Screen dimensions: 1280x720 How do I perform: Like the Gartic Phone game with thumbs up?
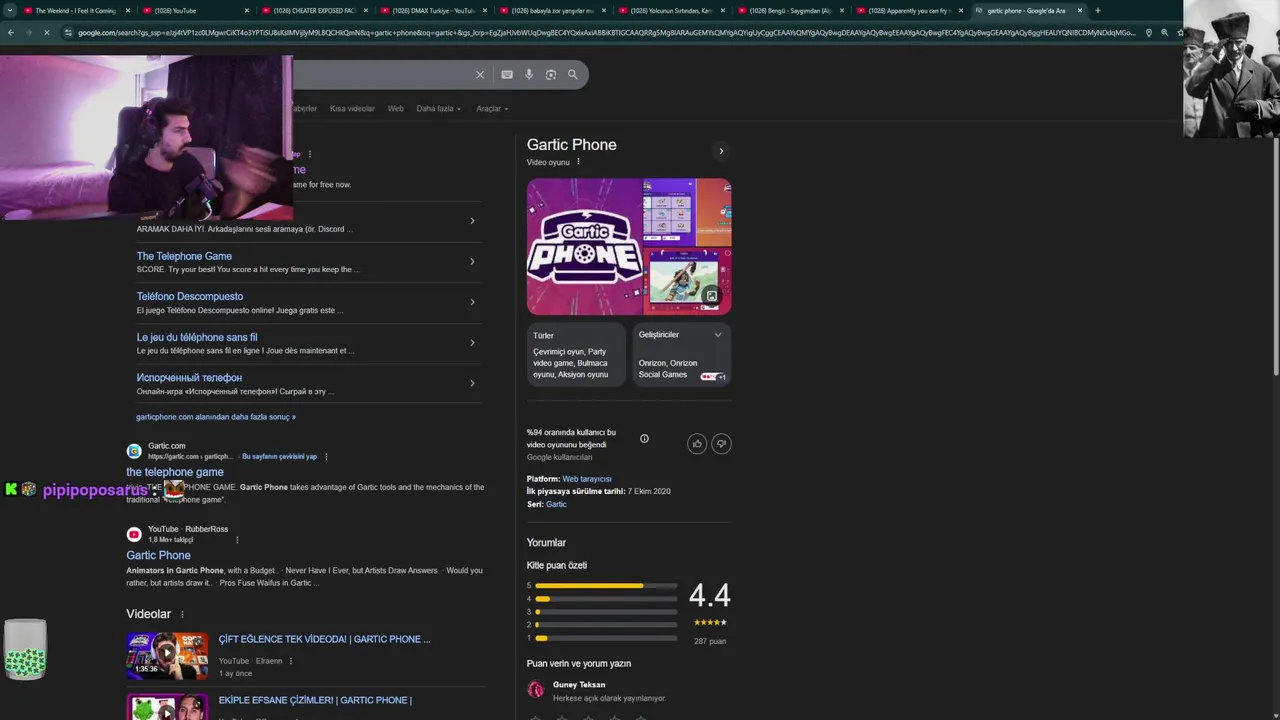coord(697,444)
